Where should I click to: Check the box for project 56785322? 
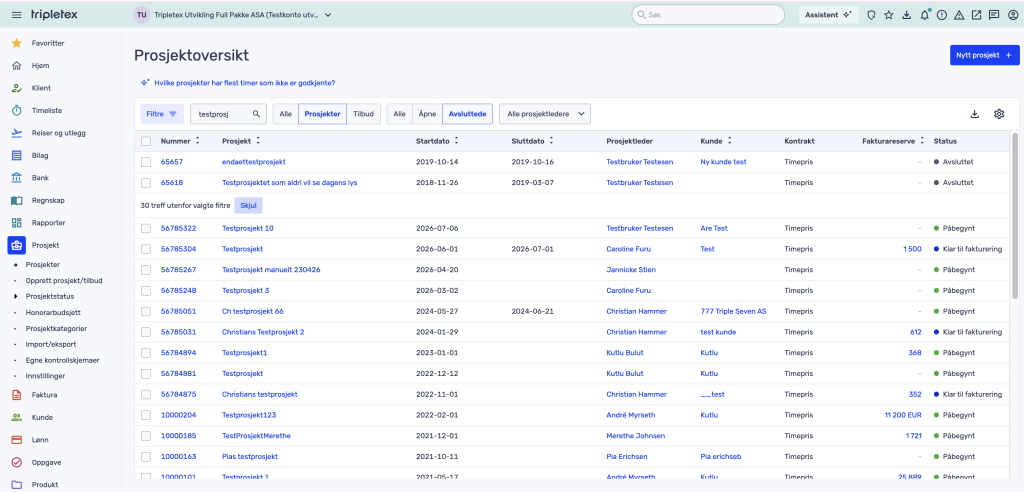coord(146,228)
